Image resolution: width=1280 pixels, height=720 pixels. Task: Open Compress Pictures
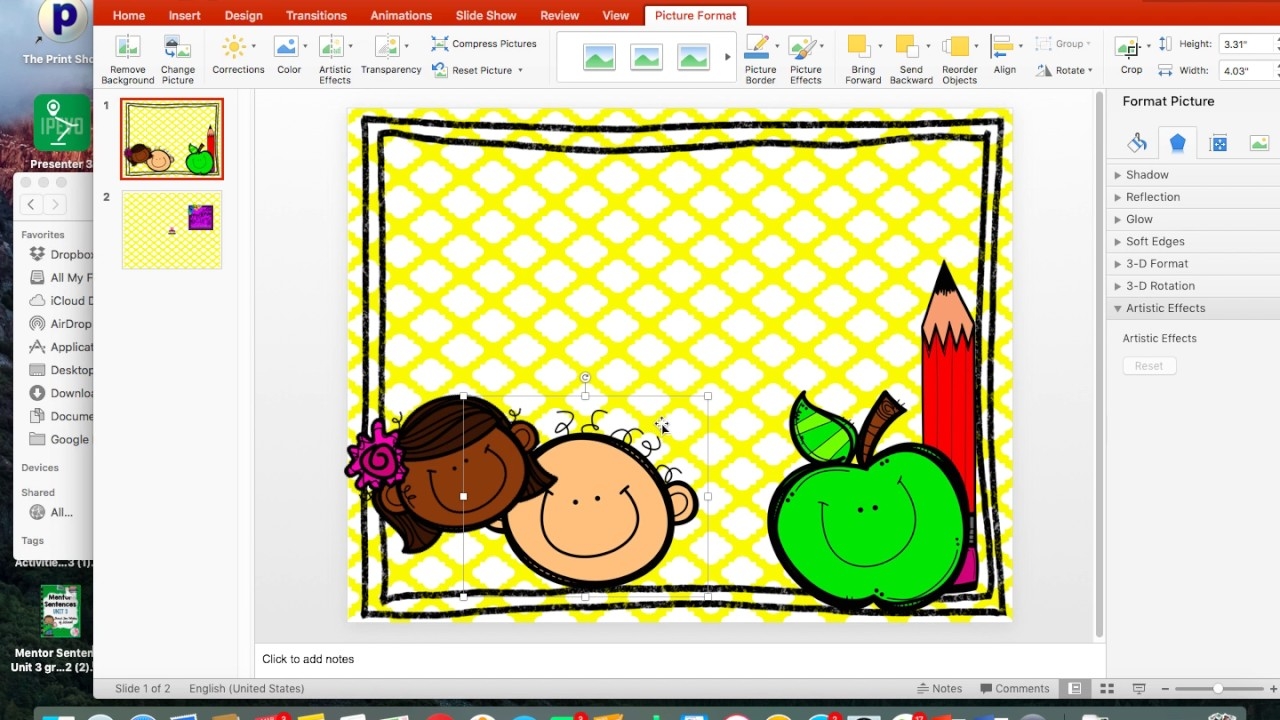pos(484,44)
